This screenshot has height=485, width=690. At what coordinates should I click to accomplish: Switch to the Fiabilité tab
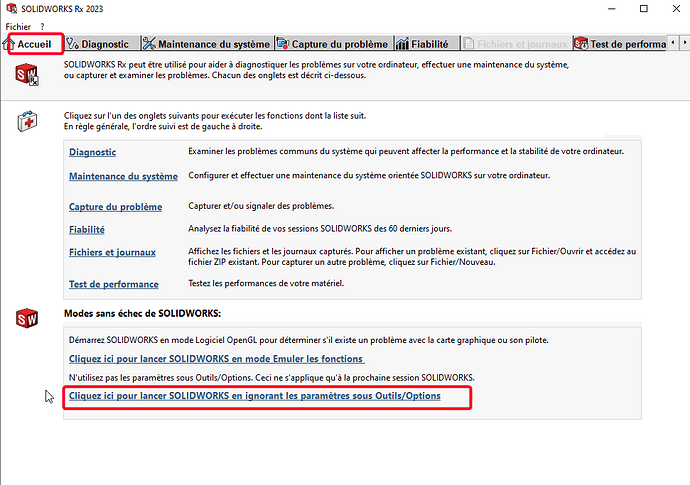tap(427, 44)
